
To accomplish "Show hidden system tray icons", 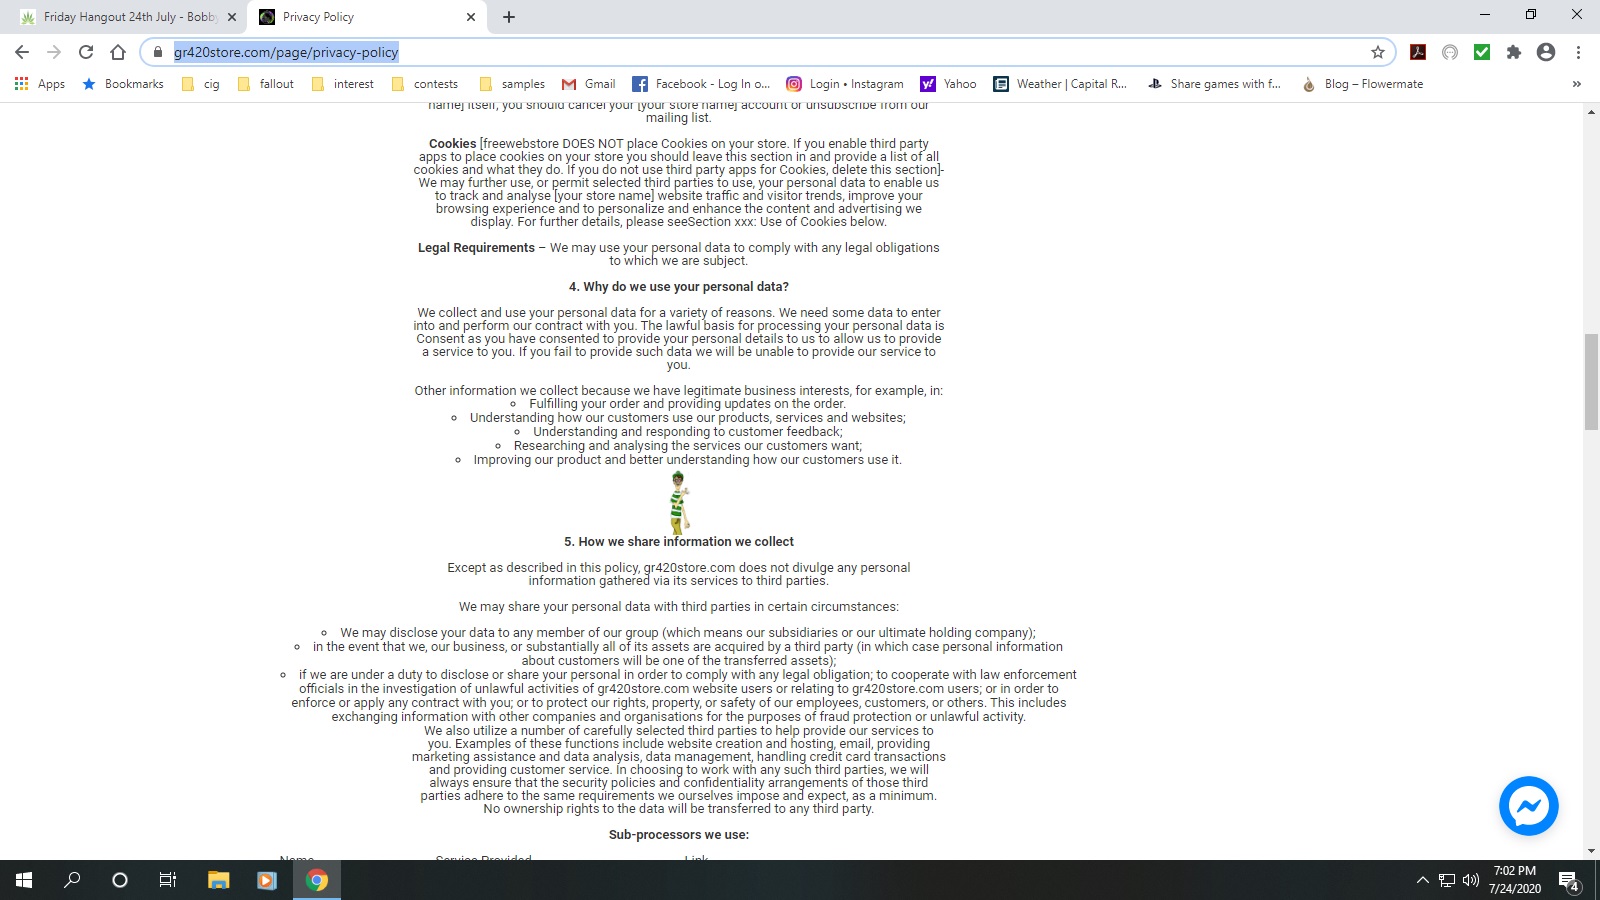I will click(1422, 880).
